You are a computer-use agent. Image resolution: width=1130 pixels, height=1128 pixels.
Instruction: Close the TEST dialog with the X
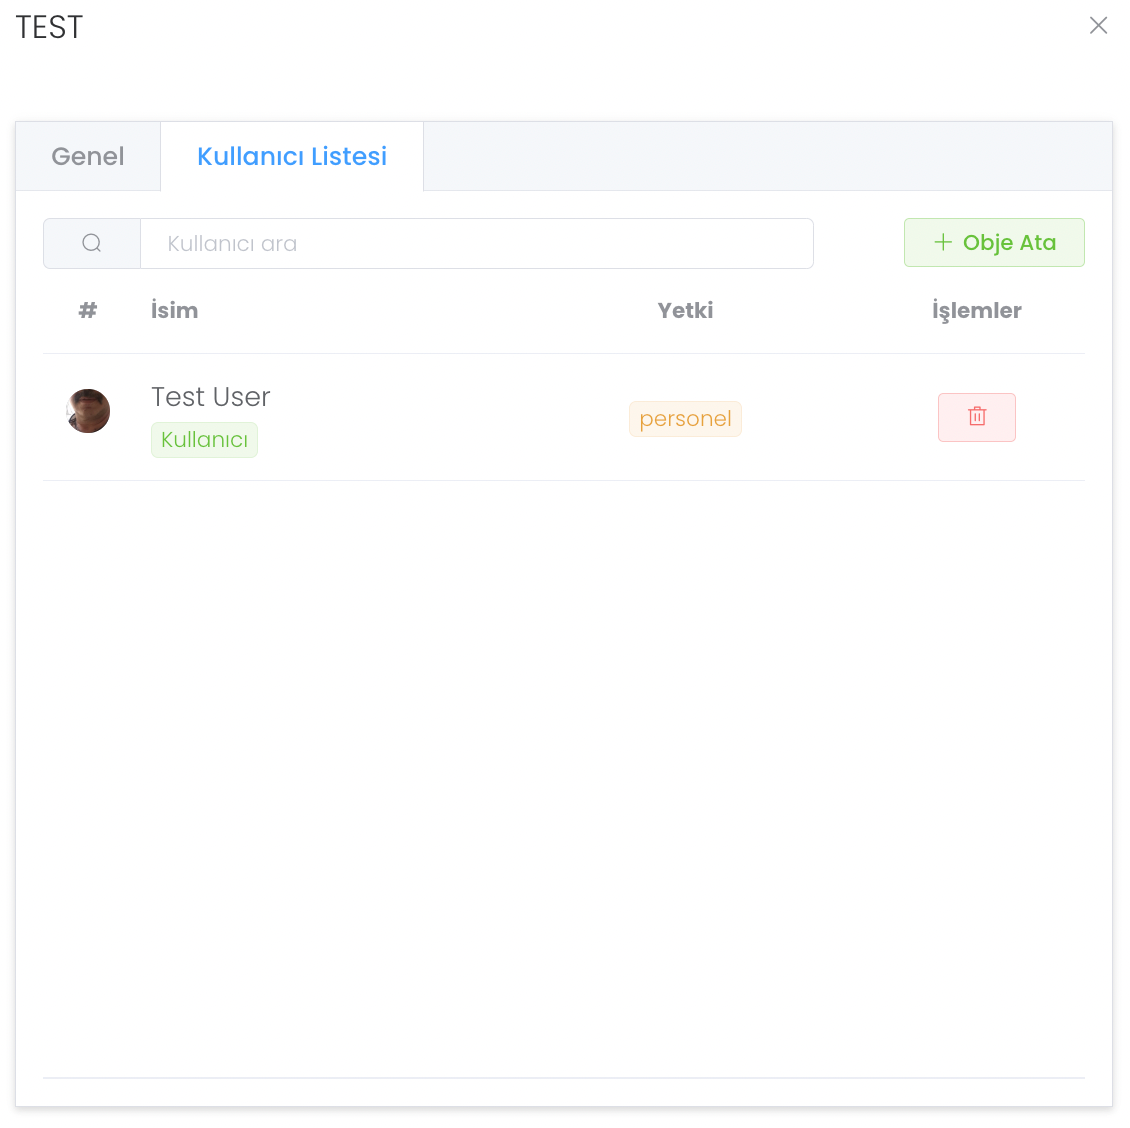pyautogui.click(x=1098, y=26)
